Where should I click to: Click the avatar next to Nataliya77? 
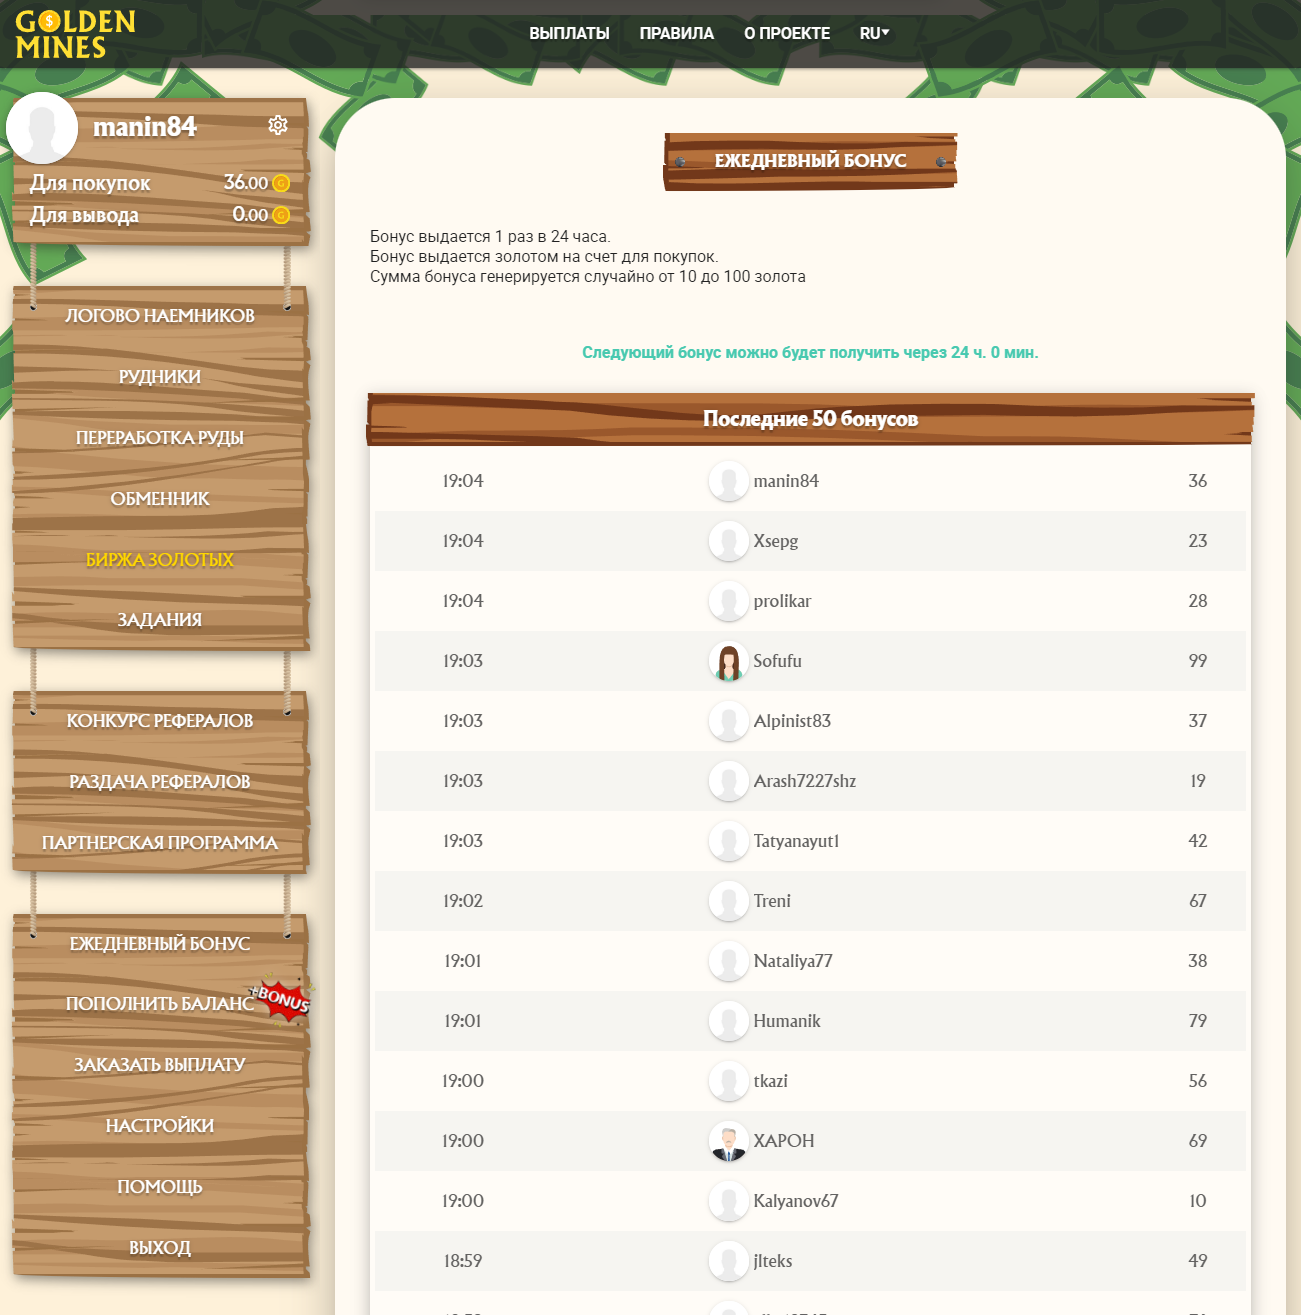point(729,961)
